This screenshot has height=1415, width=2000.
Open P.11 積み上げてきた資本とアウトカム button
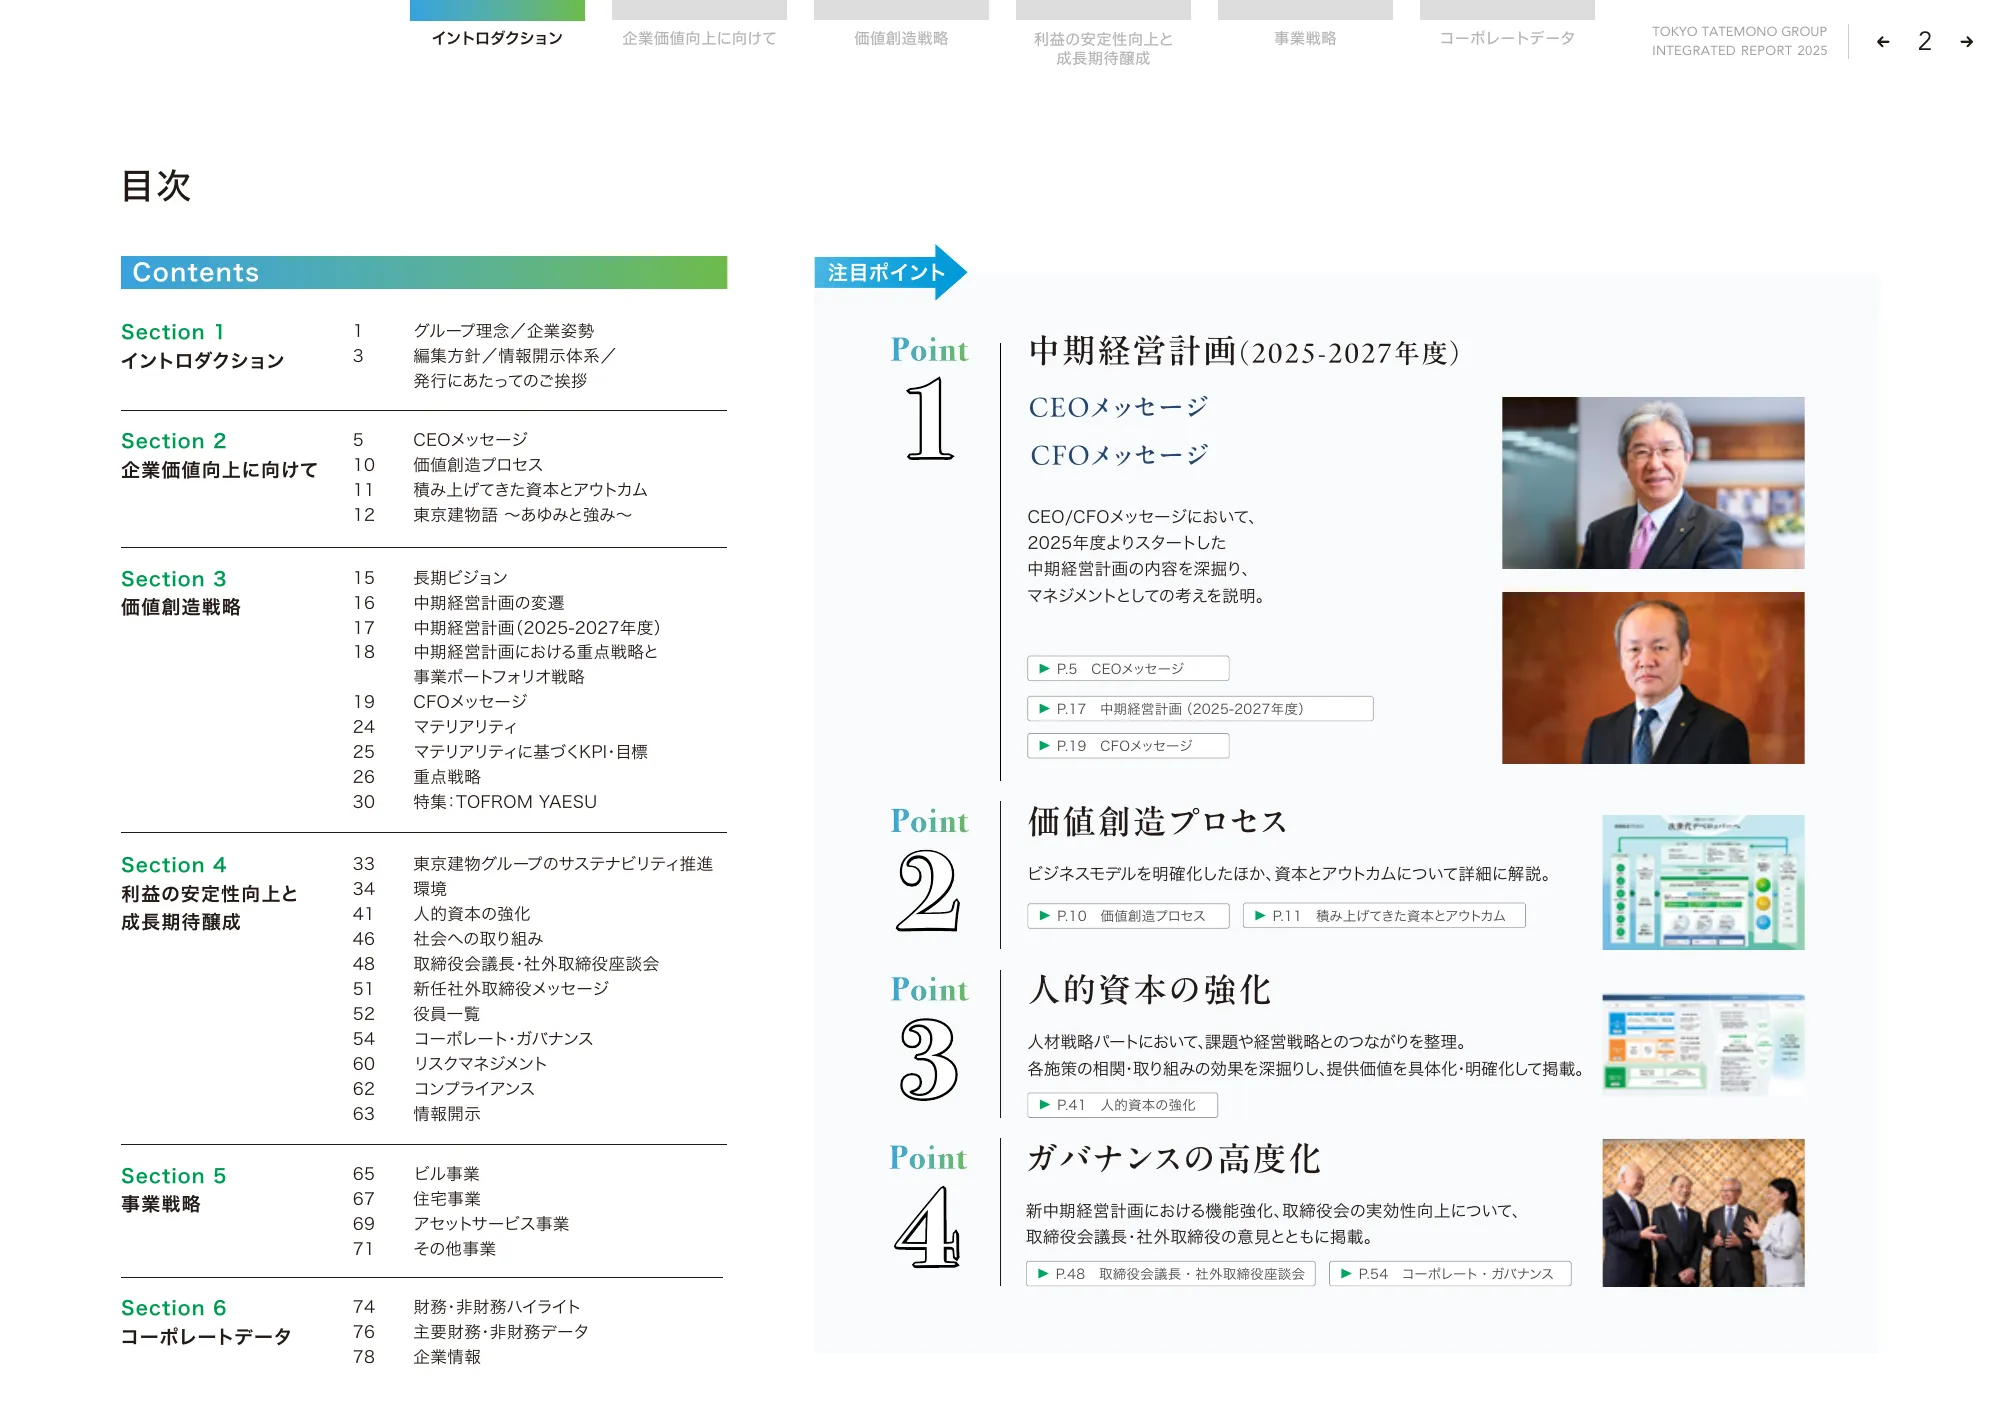click(1384, 915)
